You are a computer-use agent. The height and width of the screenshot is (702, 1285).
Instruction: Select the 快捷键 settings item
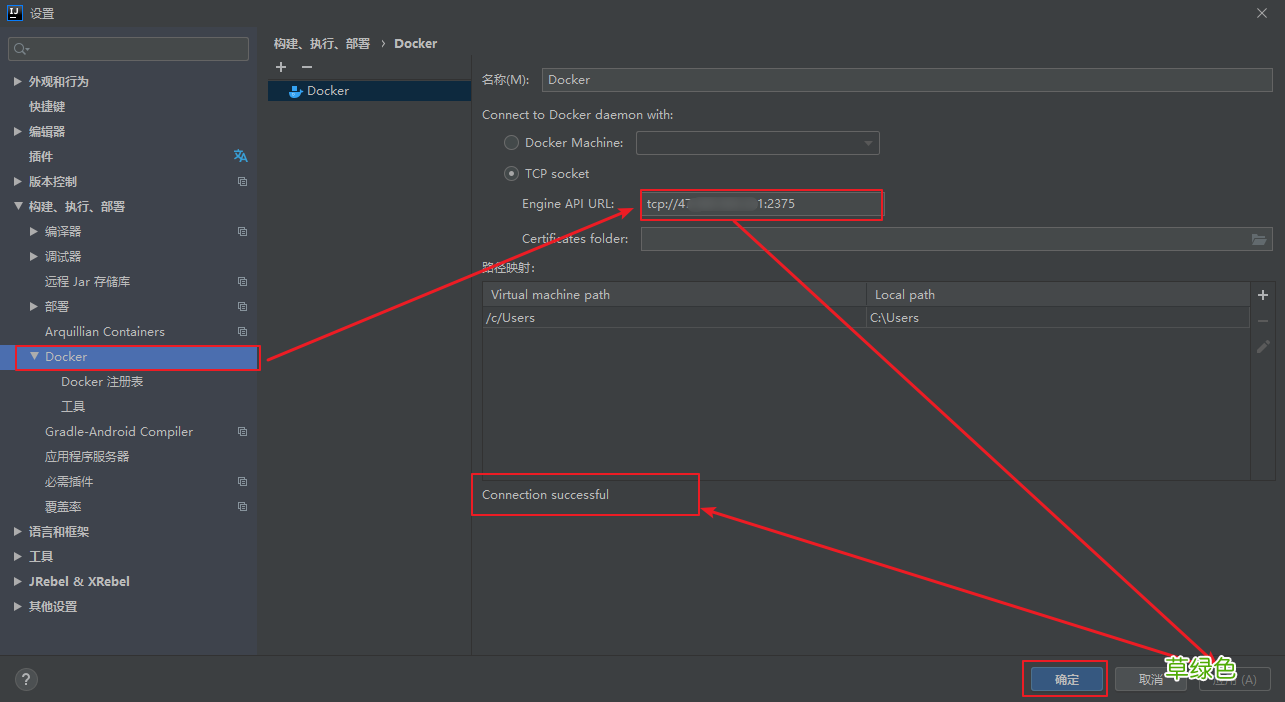47,106
